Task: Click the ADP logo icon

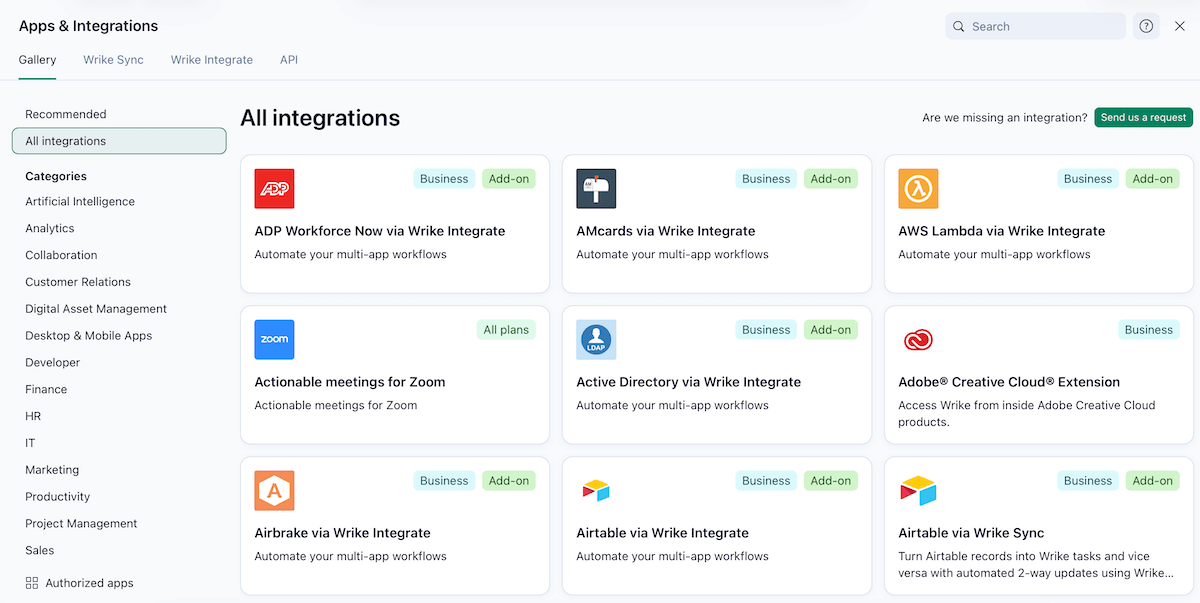Action: 274,188
